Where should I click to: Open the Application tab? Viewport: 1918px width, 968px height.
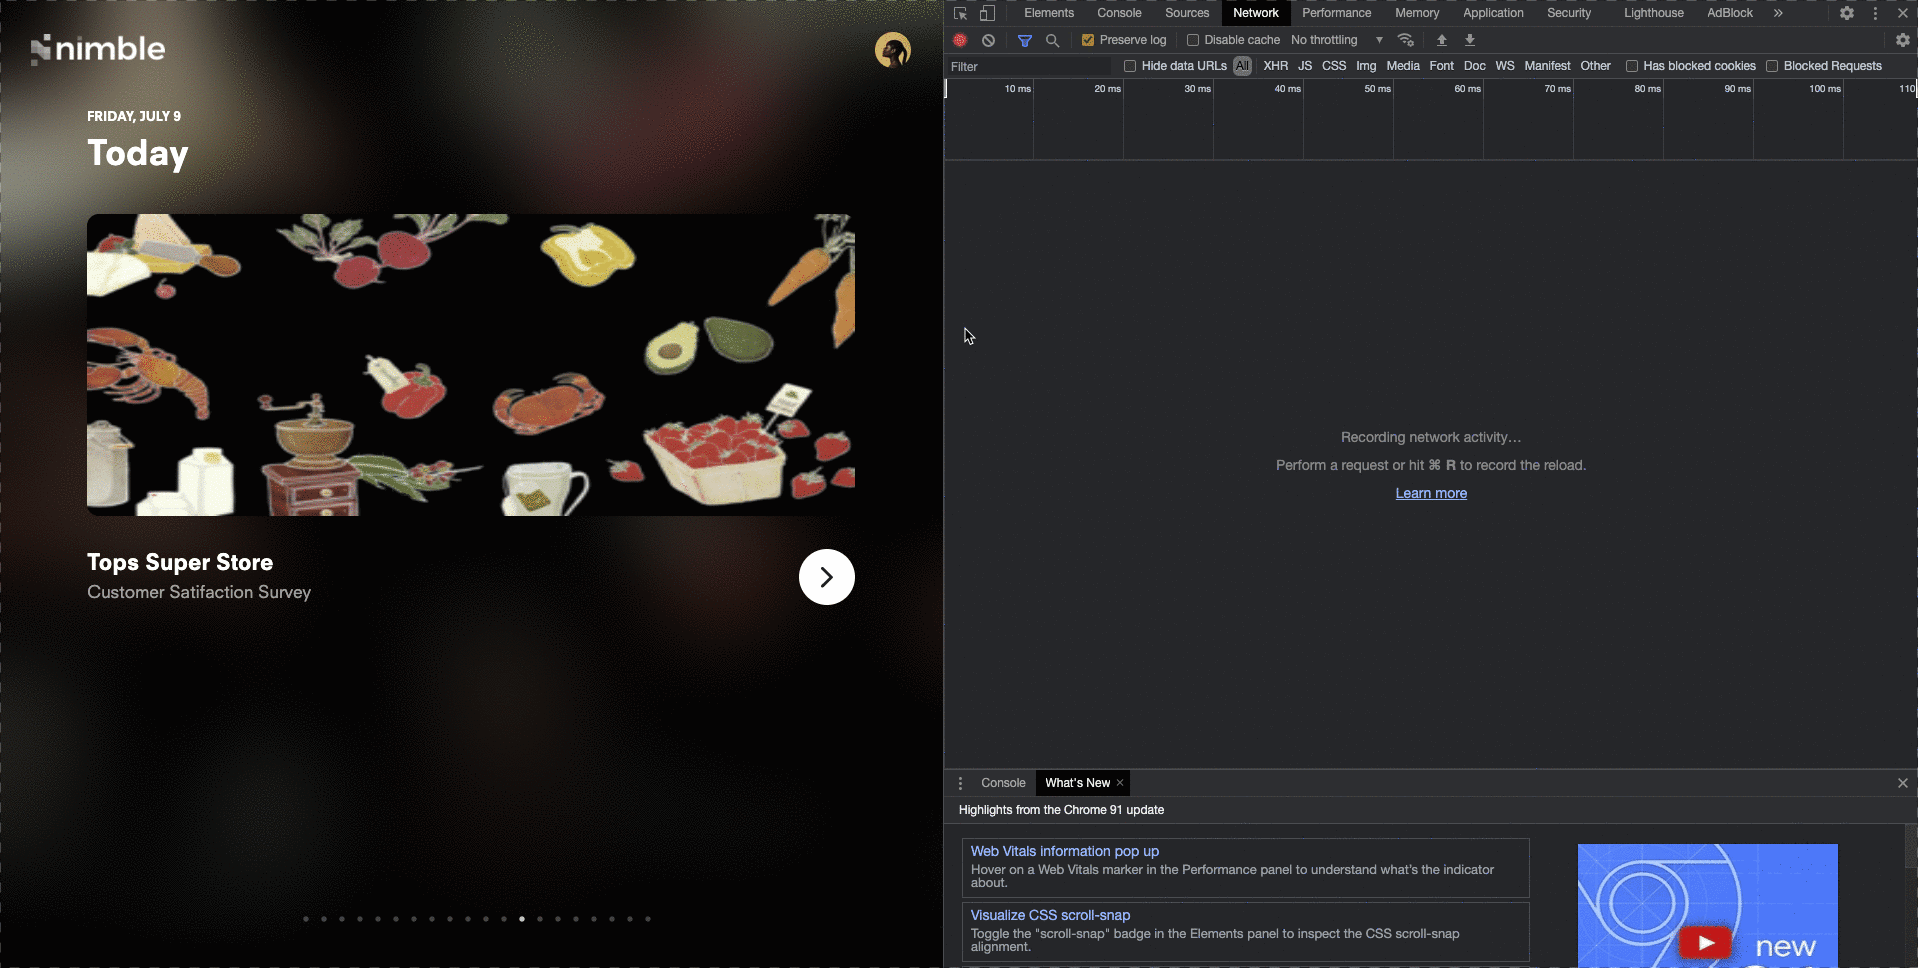[x=1493, y=13]
